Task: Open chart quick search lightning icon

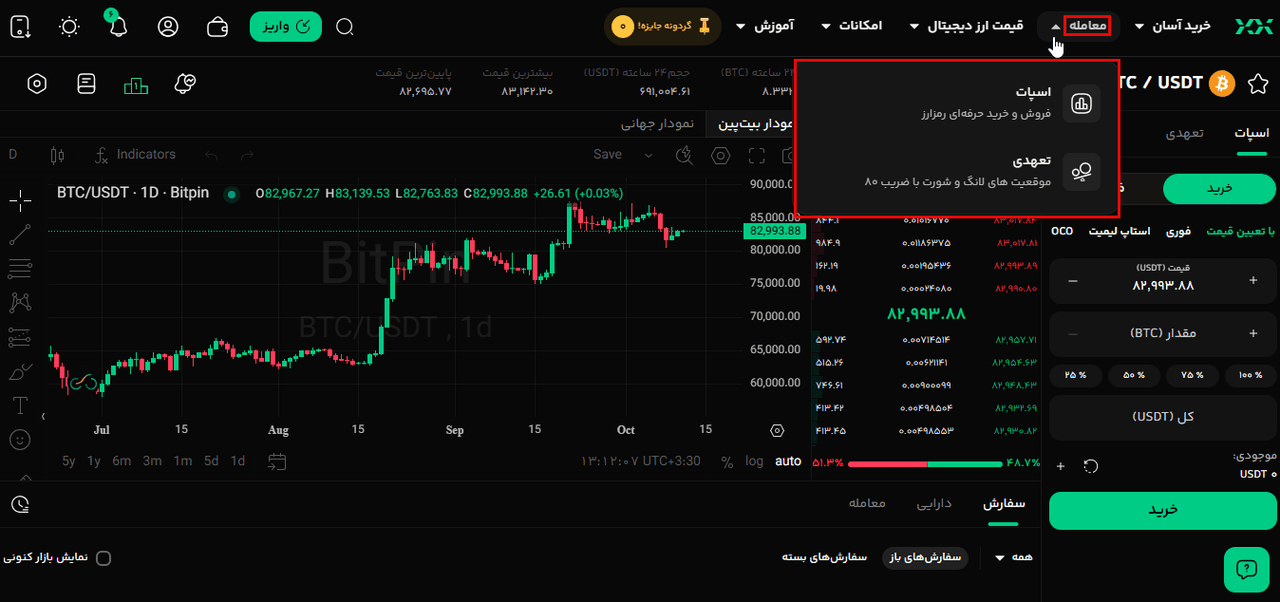Action: (684, 155)
